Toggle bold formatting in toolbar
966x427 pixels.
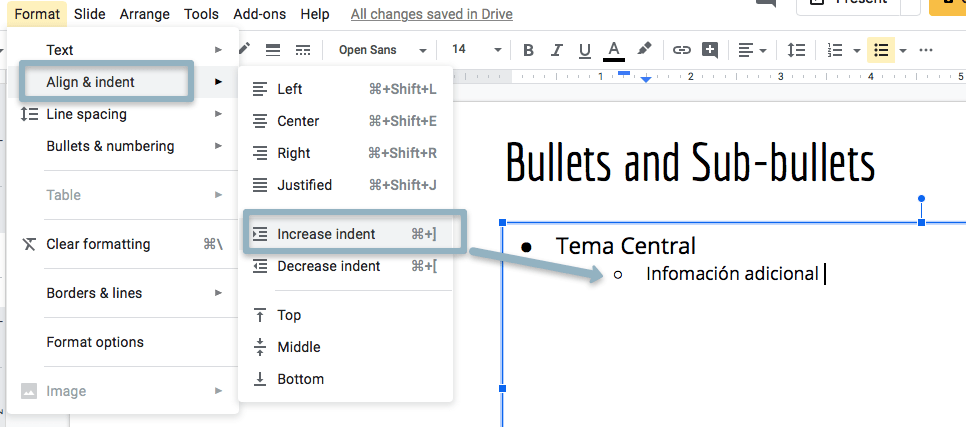tap(529, 50)
